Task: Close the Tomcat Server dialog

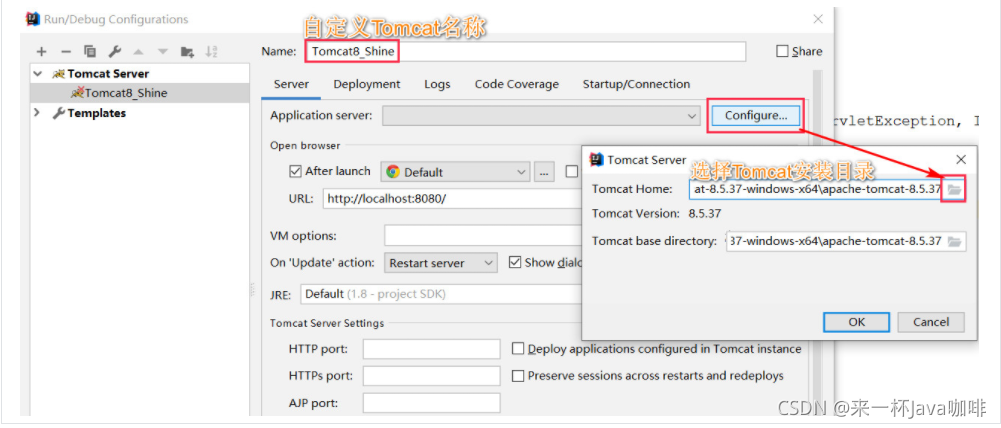Action: tap(961, 160)
